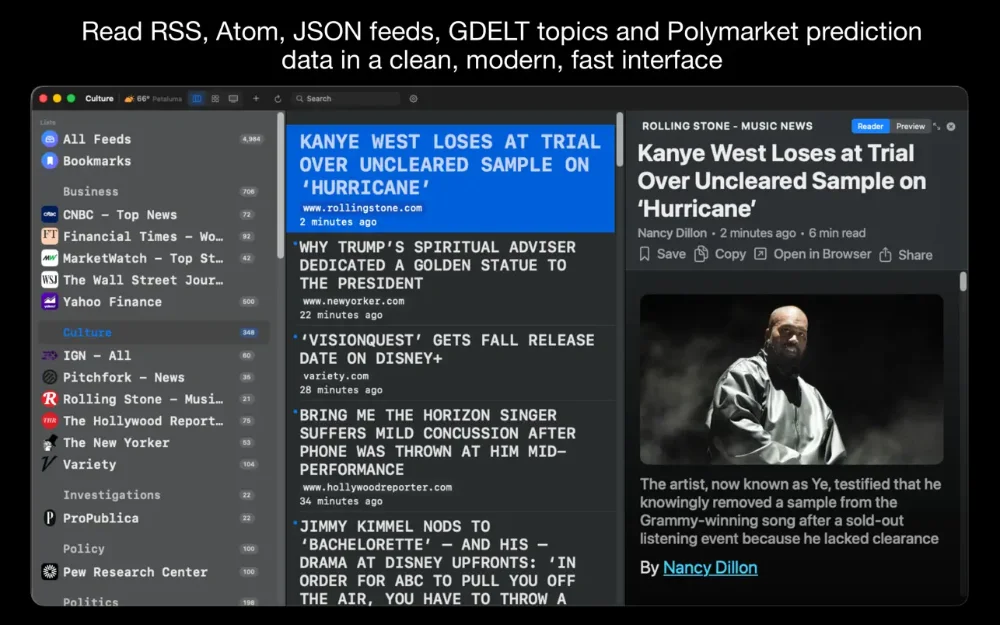1000x625 pixels.
Task: Click the Kanye West article photo
Action: tap(791, 379)
